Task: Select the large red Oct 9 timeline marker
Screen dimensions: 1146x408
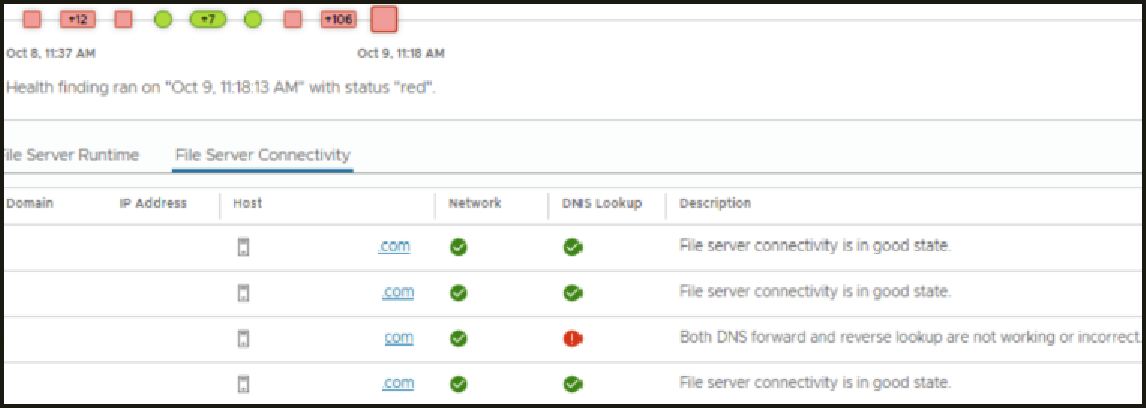Action: [384, 19]
